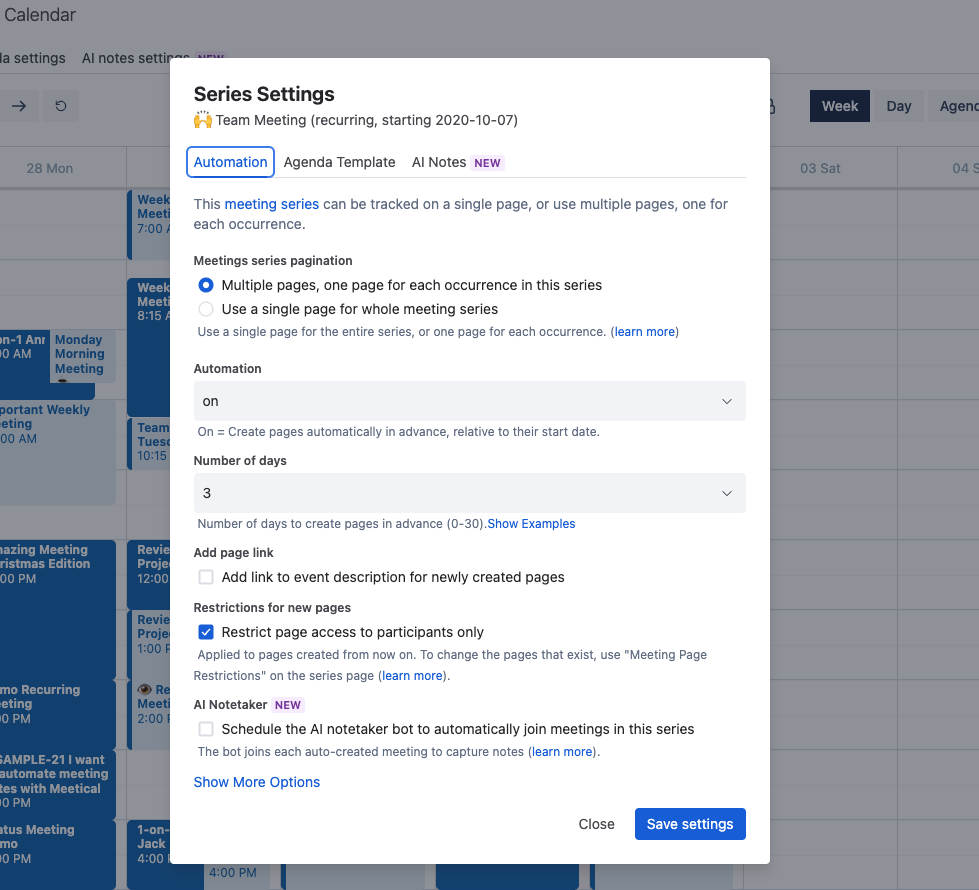Select the Automation tab
Image resolution: width=979 pixels, height=890 pixels.
pos(230,162)
